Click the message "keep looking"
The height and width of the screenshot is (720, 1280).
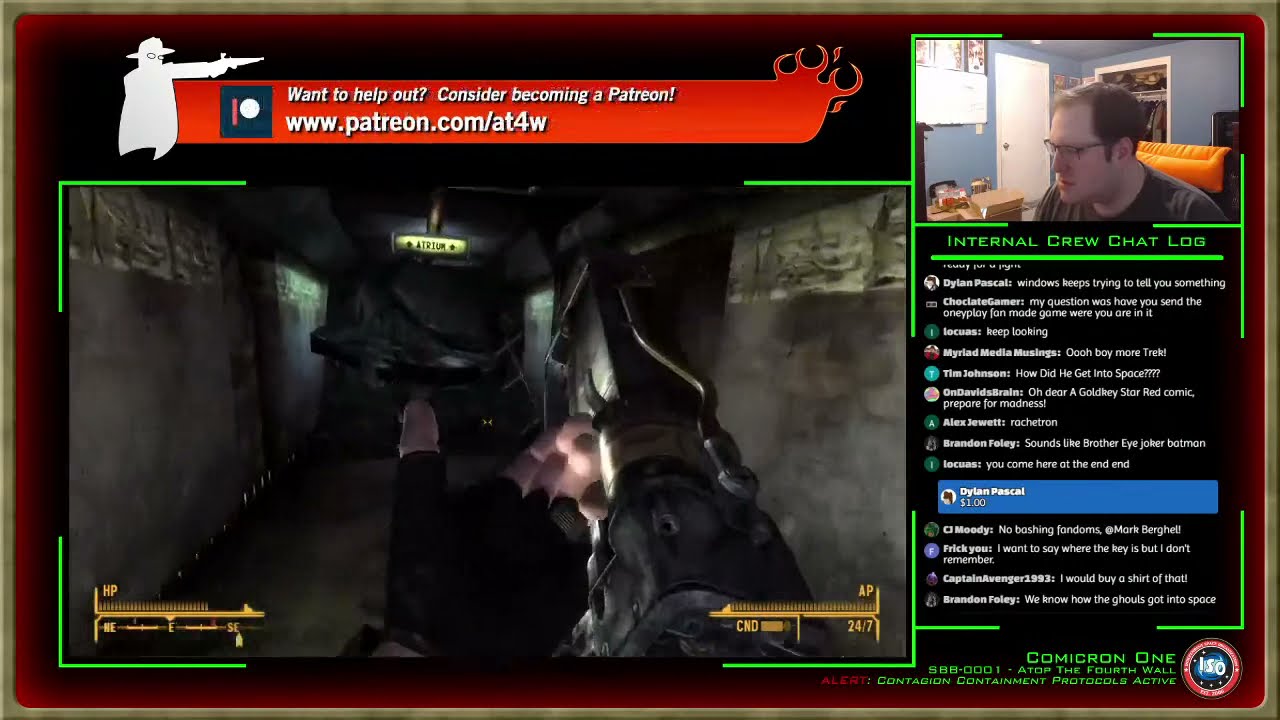(1017, 332)
